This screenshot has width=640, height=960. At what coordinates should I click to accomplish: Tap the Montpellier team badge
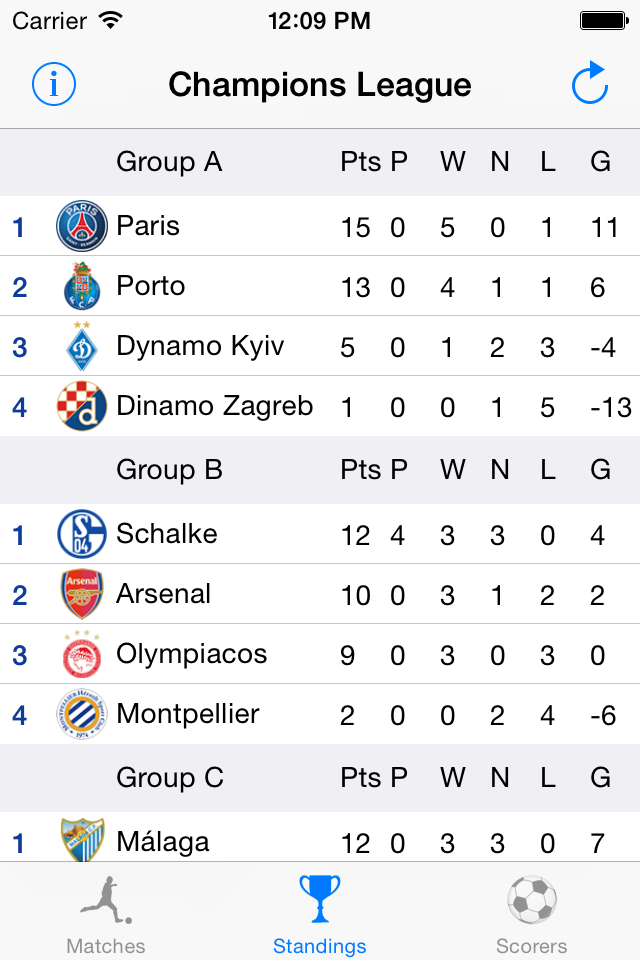click(81, 714)
